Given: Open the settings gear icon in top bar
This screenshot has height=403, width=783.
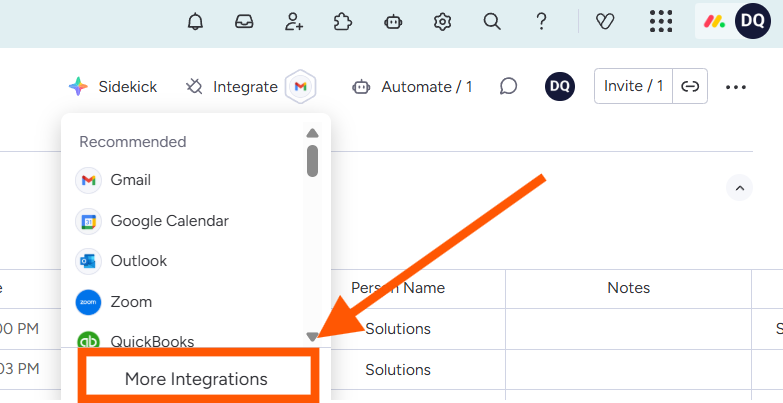Looking at the screenshot, I should point(442,21).
